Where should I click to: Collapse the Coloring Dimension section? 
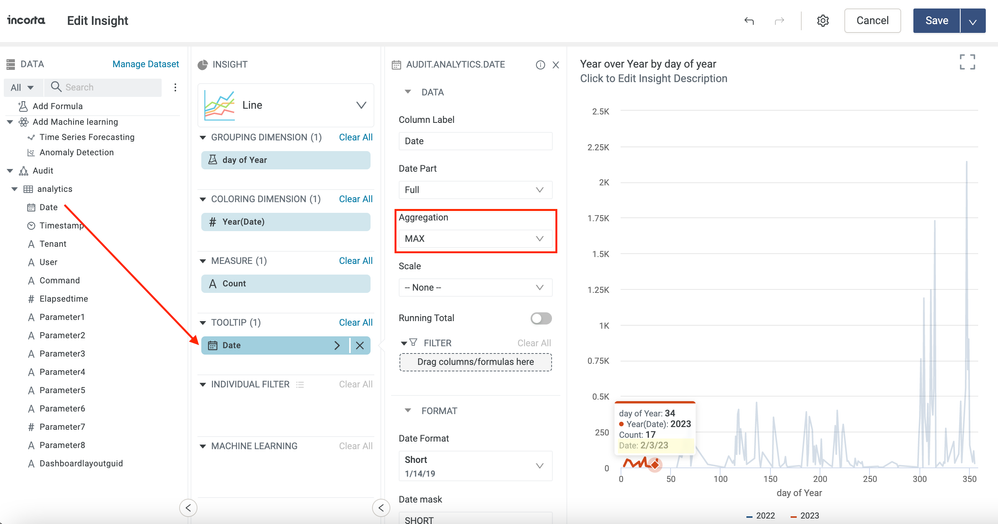pyautogui.click(x=203, y=199)
